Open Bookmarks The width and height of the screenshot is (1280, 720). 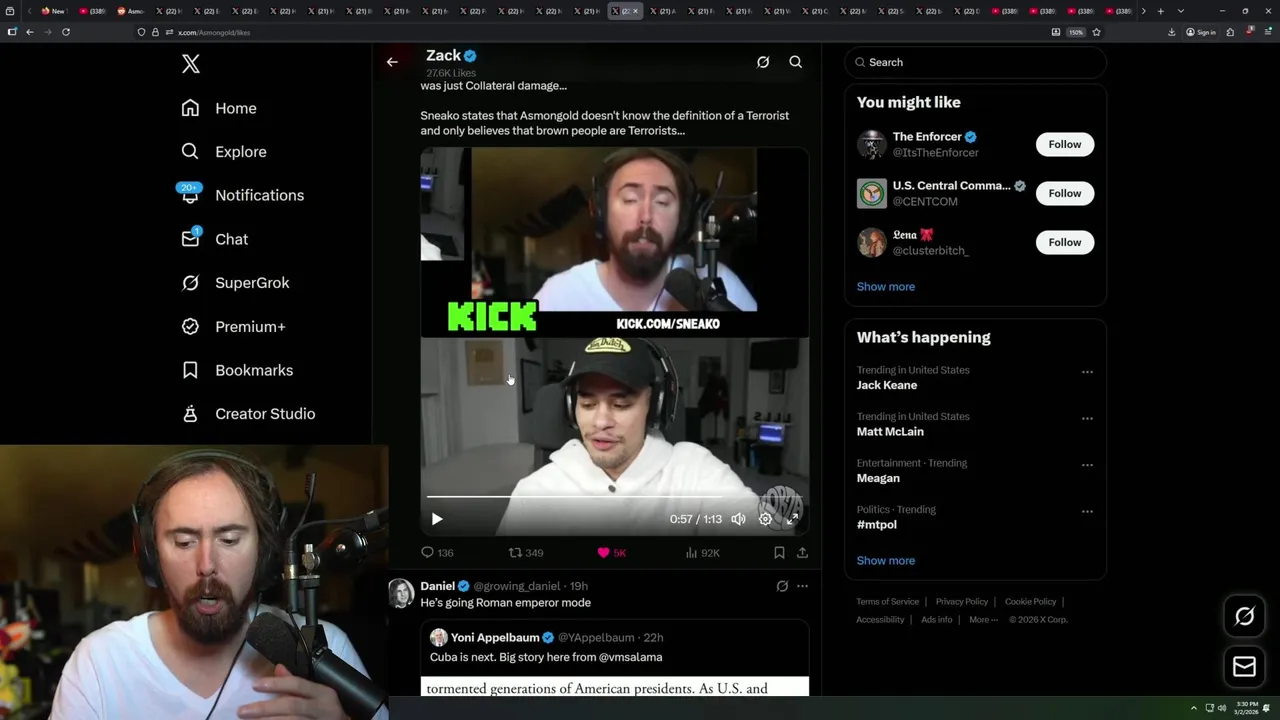[x=237, y=370]
